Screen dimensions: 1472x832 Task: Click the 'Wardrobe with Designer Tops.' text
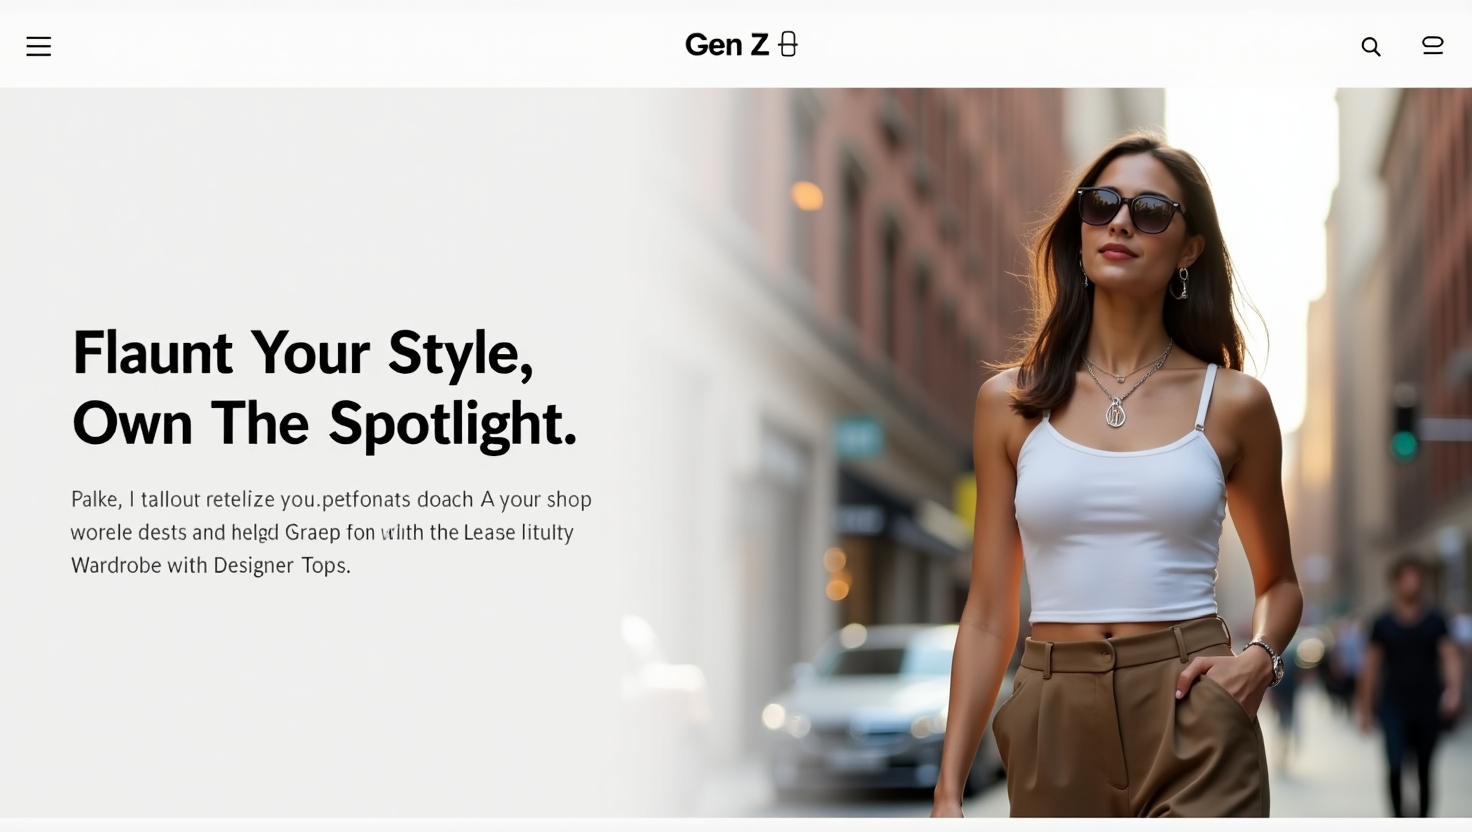pos(211,565)
